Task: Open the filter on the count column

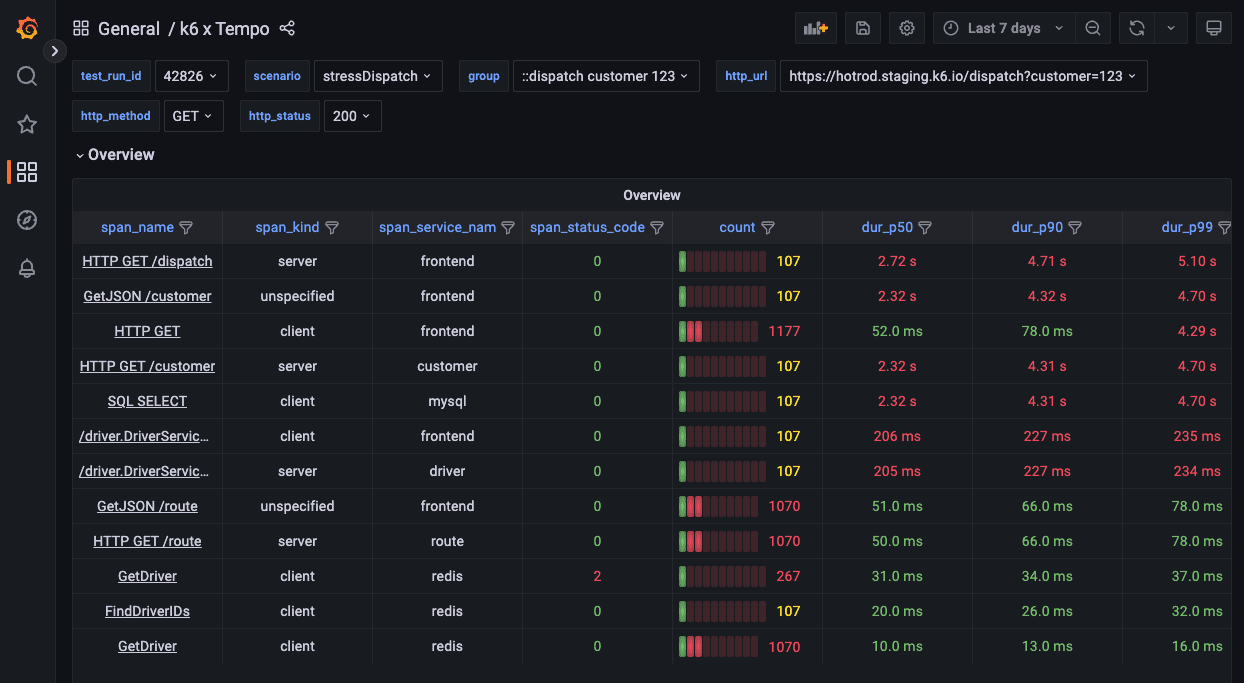Action: click(768, 227)
